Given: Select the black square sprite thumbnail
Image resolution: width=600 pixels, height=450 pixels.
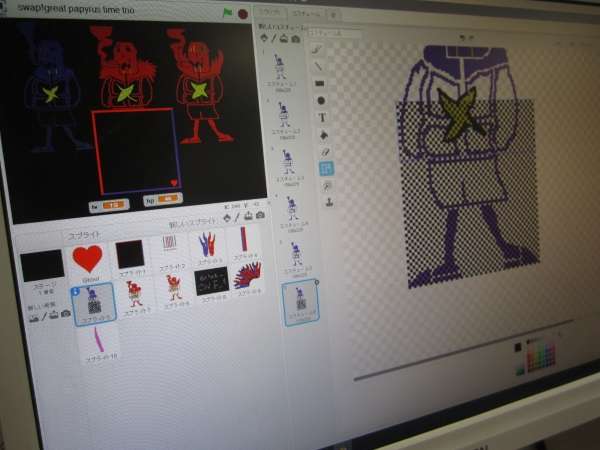Looking at the screenshot, I should [x=131, y=257].
